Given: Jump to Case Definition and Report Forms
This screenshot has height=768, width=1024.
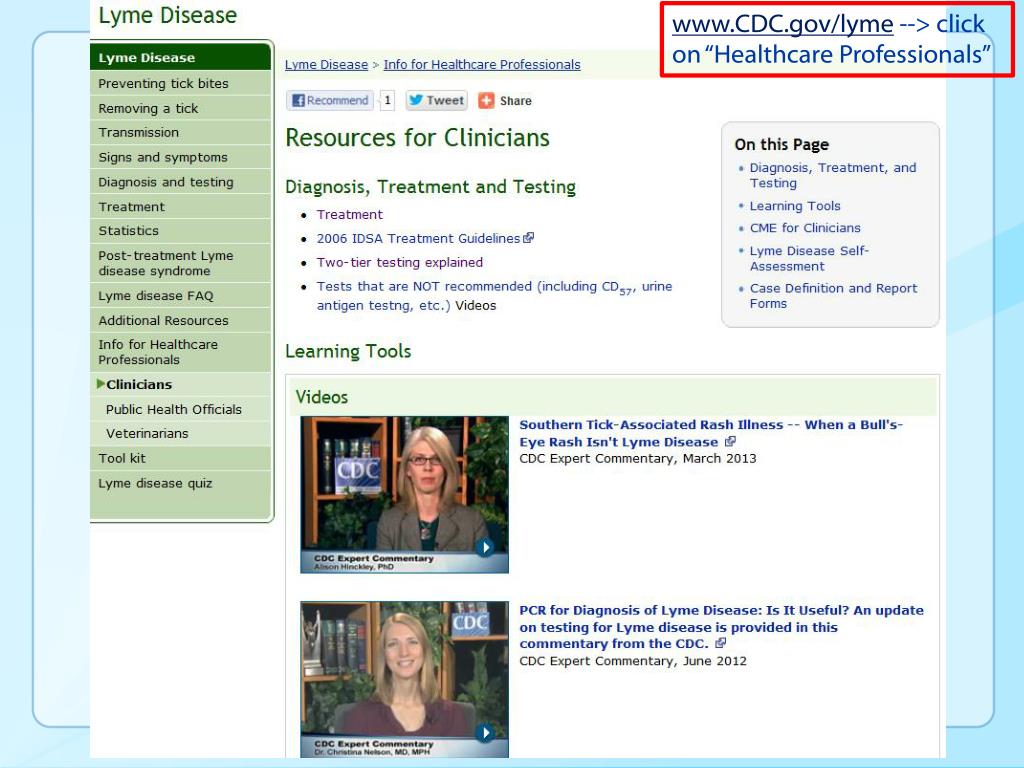Looking at the screenshot, I should [x=833, y=296].
